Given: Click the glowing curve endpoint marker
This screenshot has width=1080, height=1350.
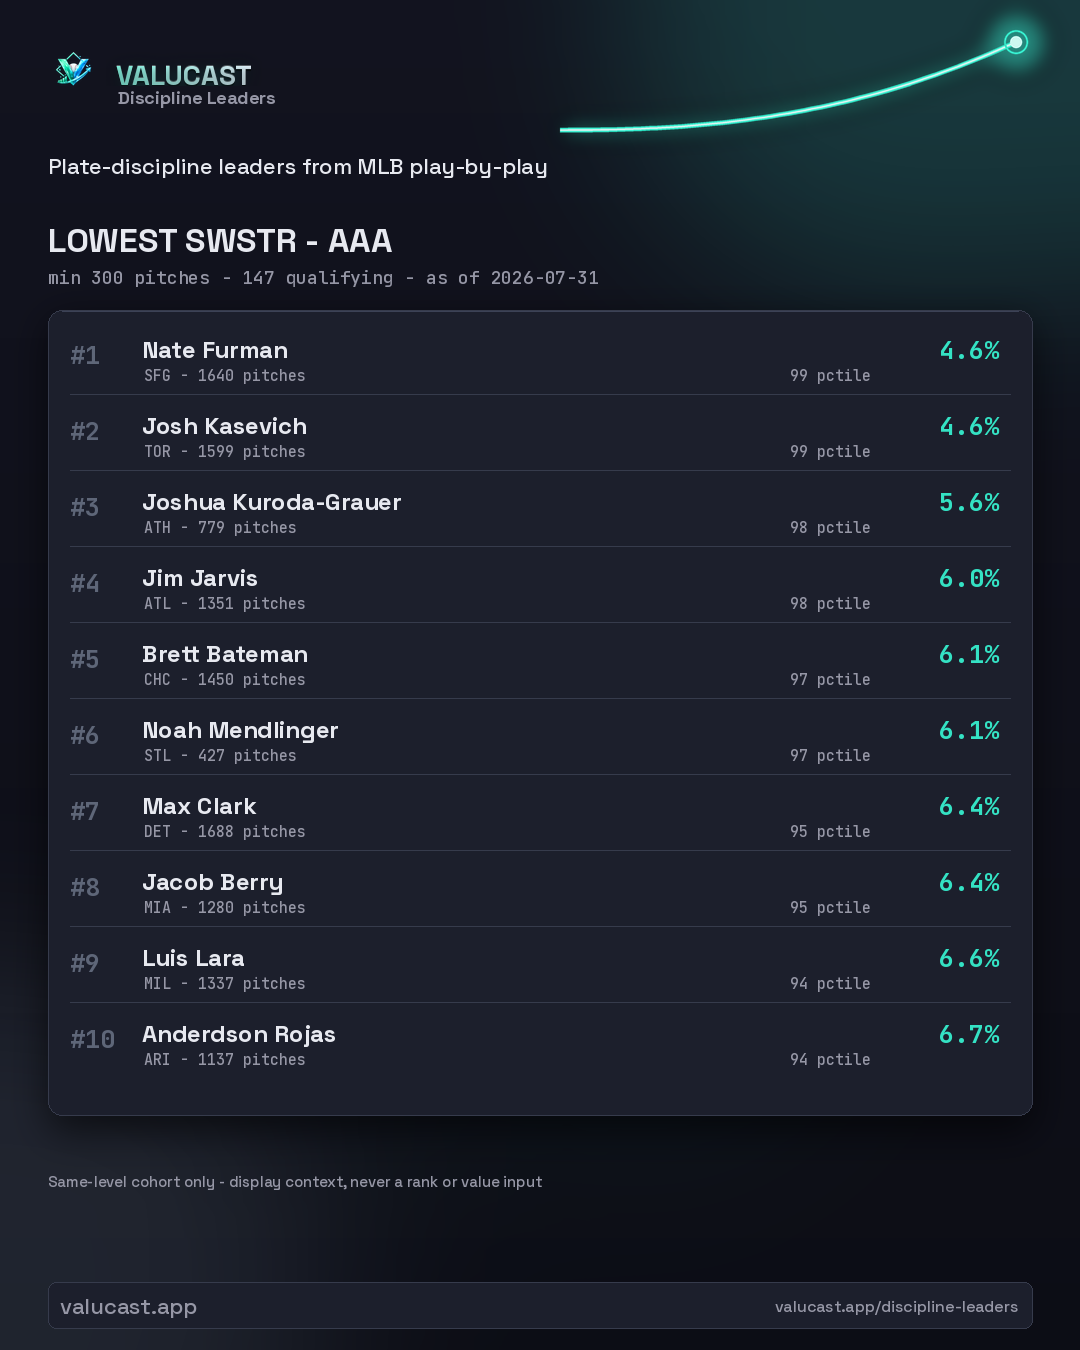Looking at the screenshot, I should pos(1016,42).
